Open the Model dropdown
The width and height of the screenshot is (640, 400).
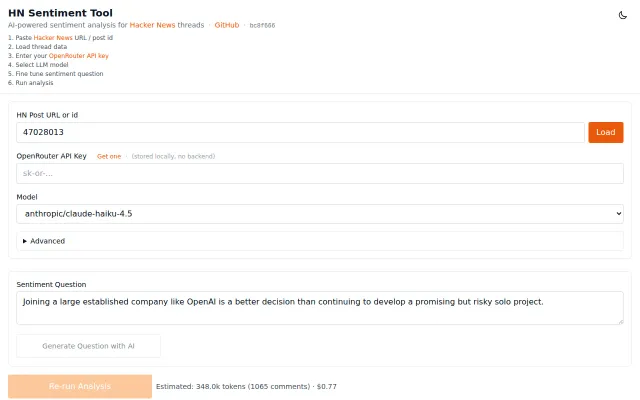(x=320, y=214)
